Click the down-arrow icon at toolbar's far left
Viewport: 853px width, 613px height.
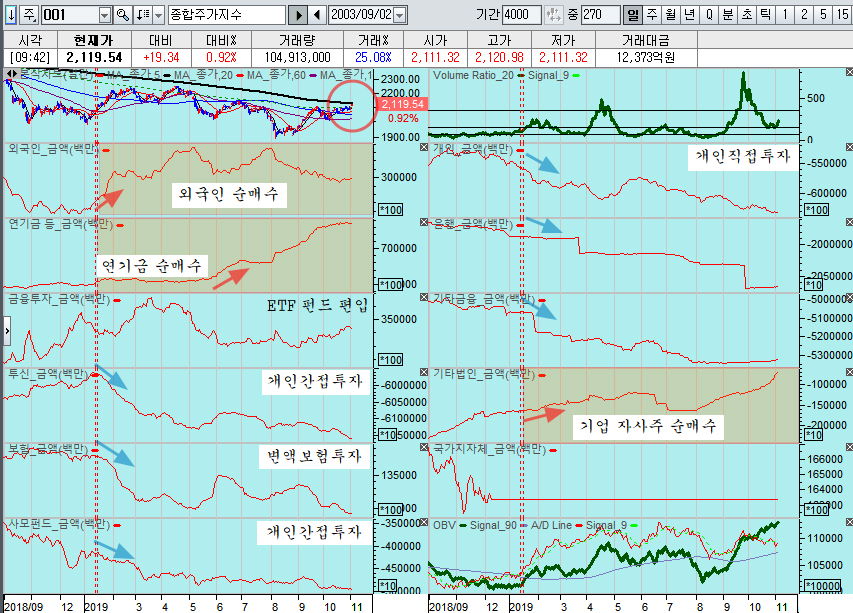[x=10, y=16]
